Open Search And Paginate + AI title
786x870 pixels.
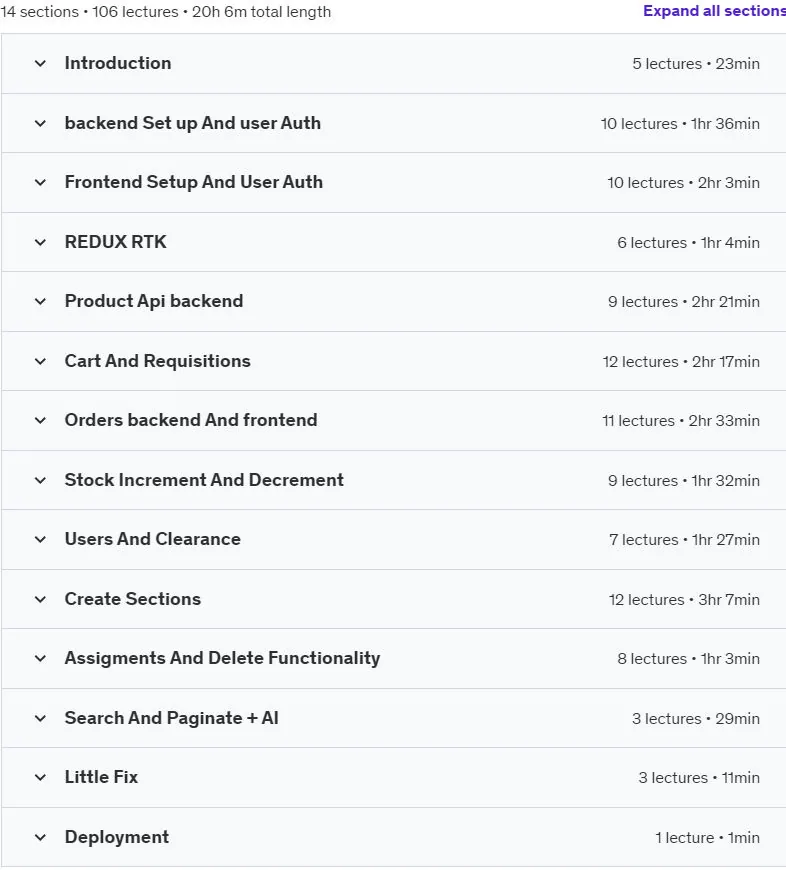click(171, 719)
